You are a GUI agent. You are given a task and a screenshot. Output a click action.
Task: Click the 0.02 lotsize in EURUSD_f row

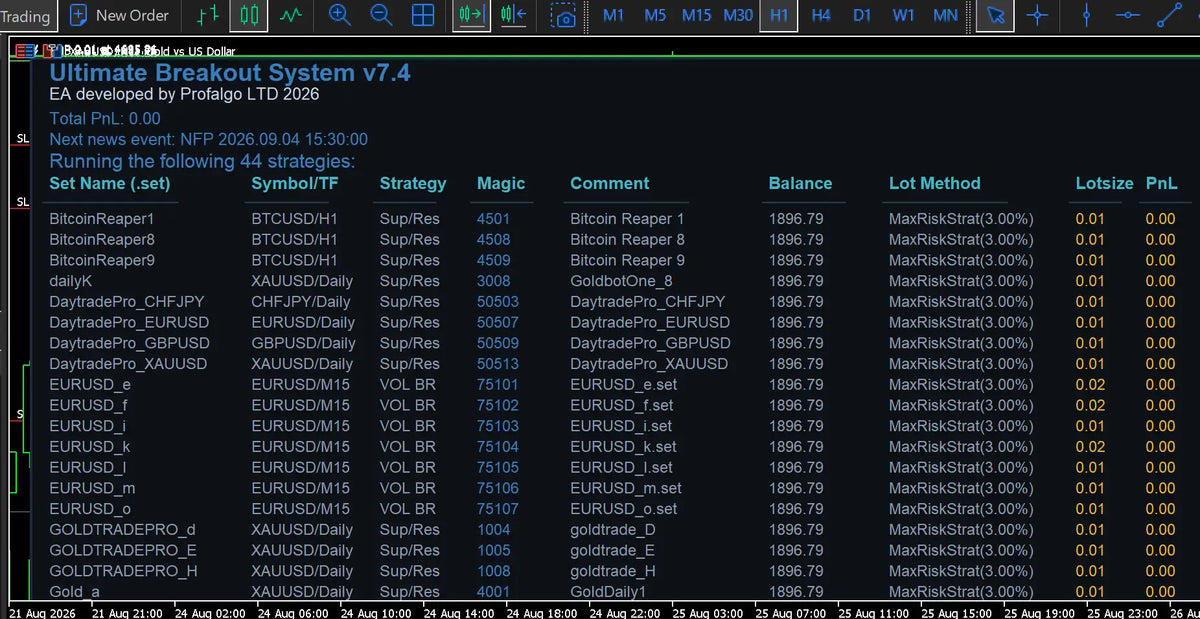pyautogui.click(x=1090, y=405)
